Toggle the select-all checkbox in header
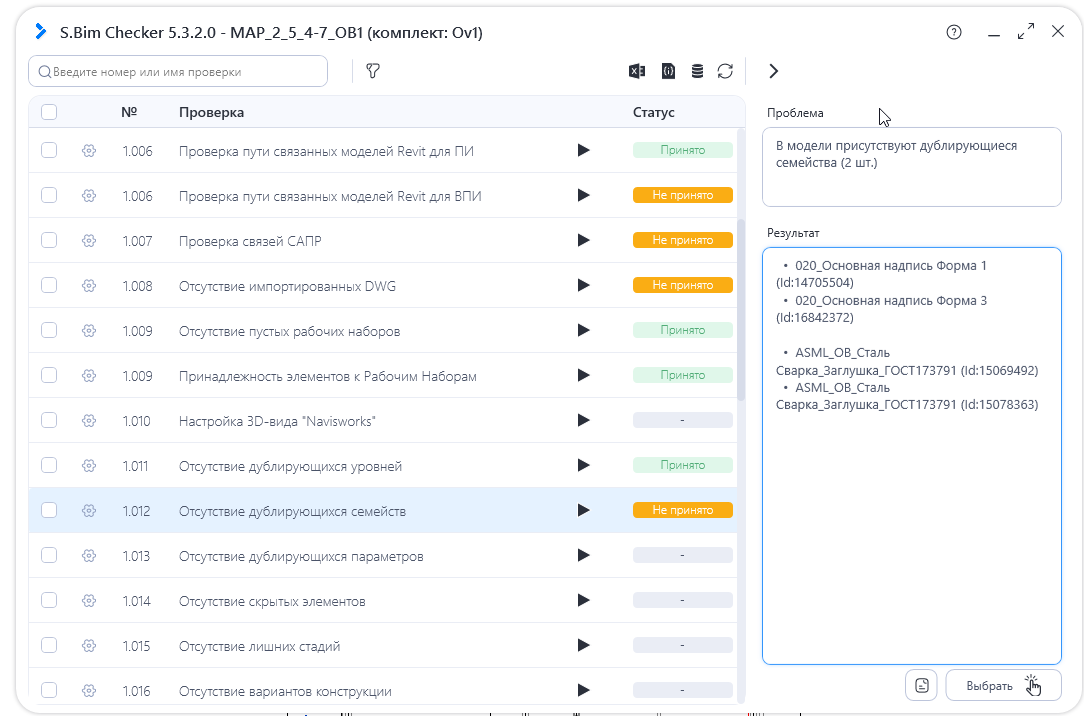This screenshot has height=716, width=1084. tap(49, 112)
